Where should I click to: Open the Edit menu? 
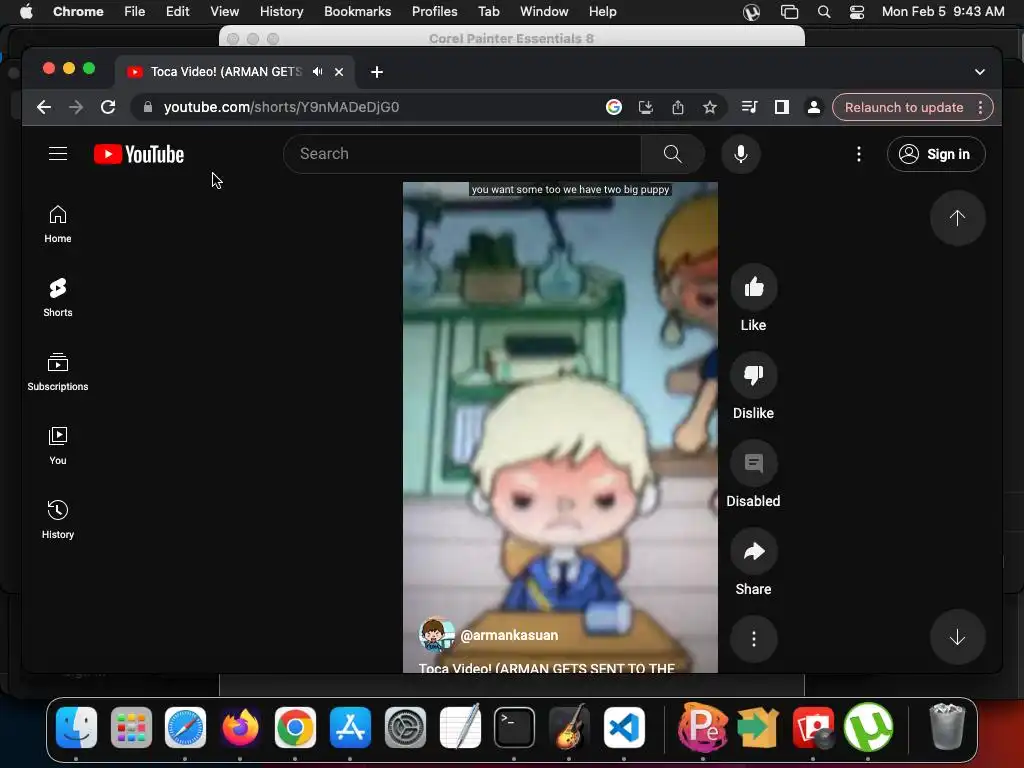click(178, 12)
